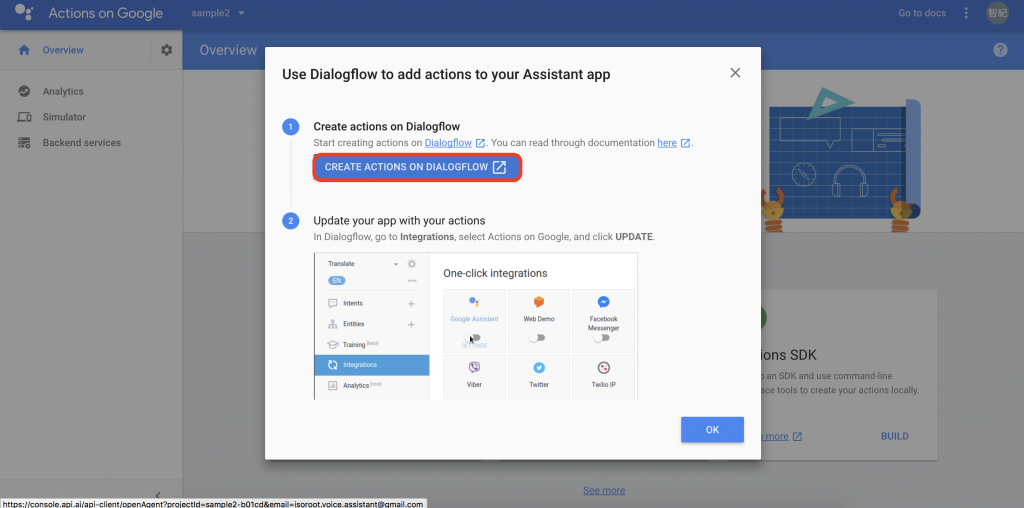Toggle the Web Demo switch in image
1024x508 pixels.
537,338
